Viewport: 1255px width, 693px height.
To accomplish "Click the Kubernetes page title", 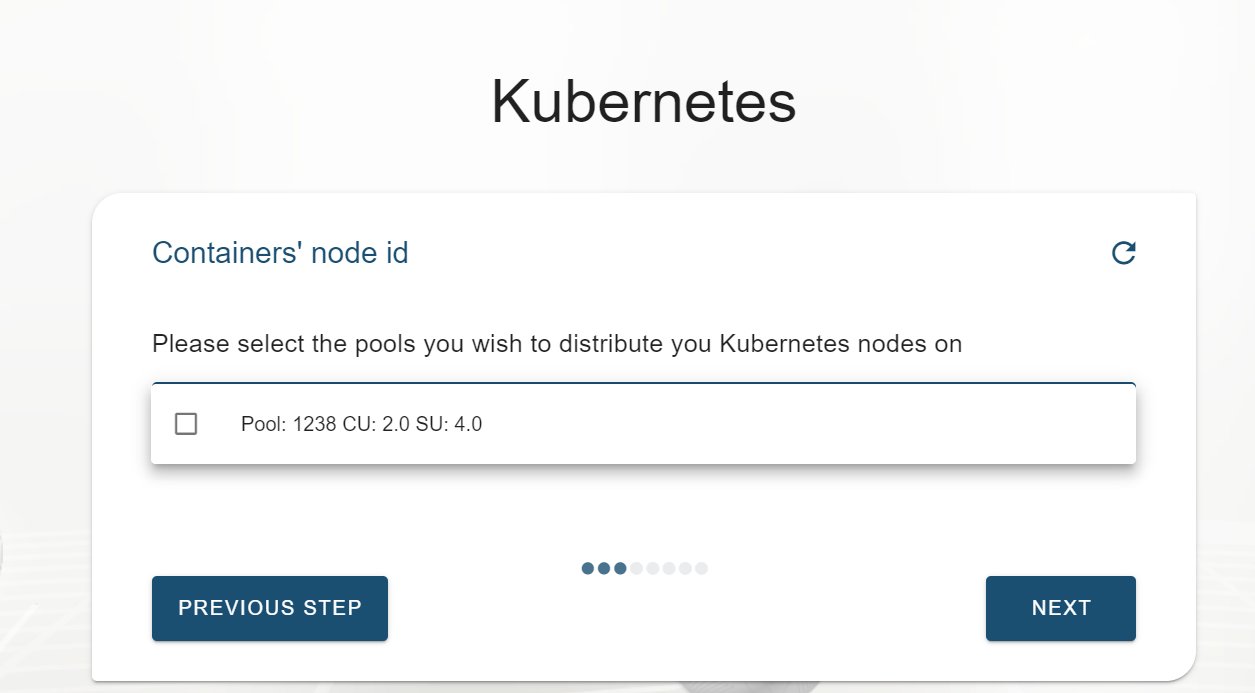I will pos(643,100).
